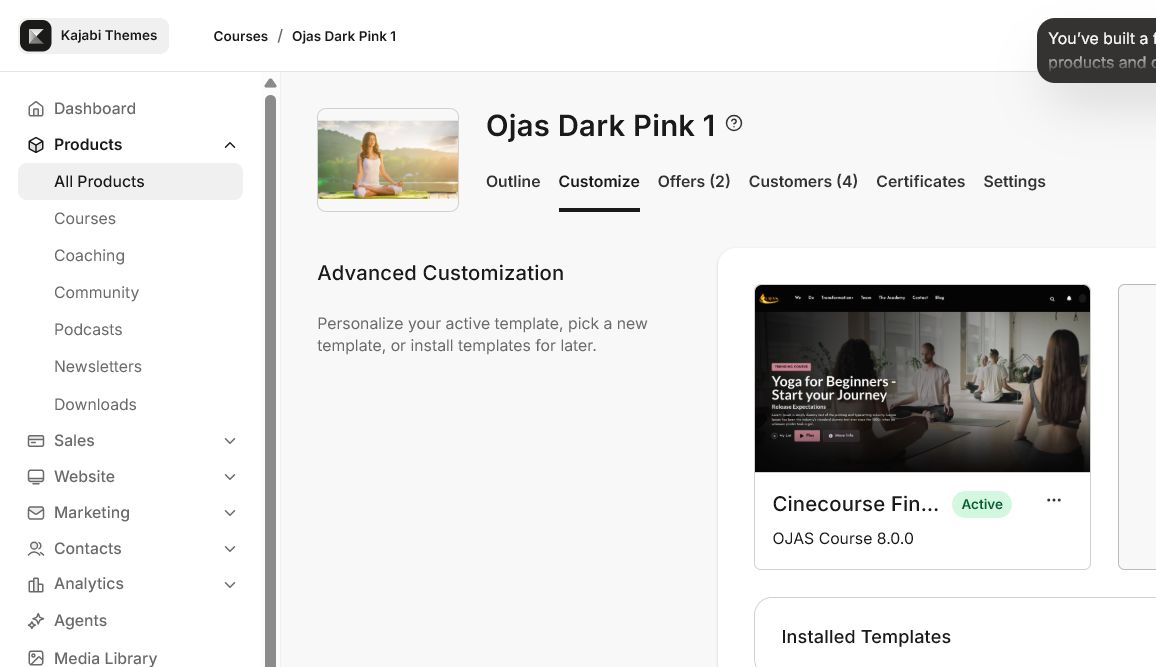Select the Customize tab

click(x=599, y=182)
